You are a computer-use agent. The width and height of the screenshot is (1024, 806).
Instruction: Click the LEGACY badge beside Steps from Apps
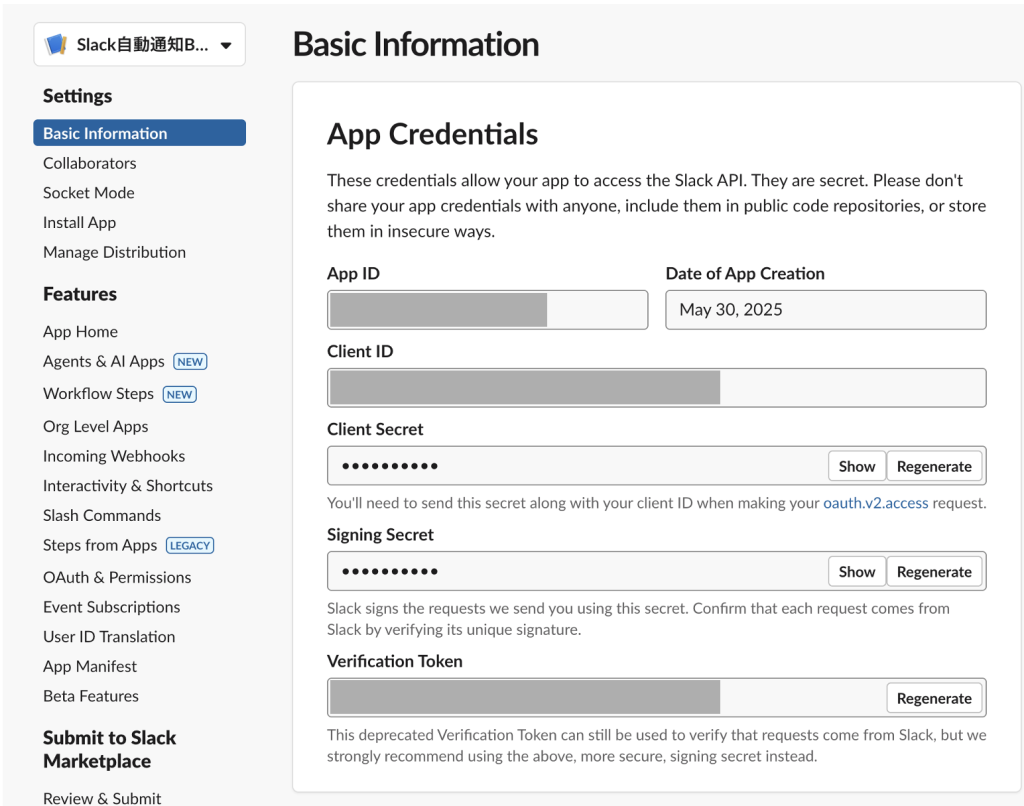(190, 545)
